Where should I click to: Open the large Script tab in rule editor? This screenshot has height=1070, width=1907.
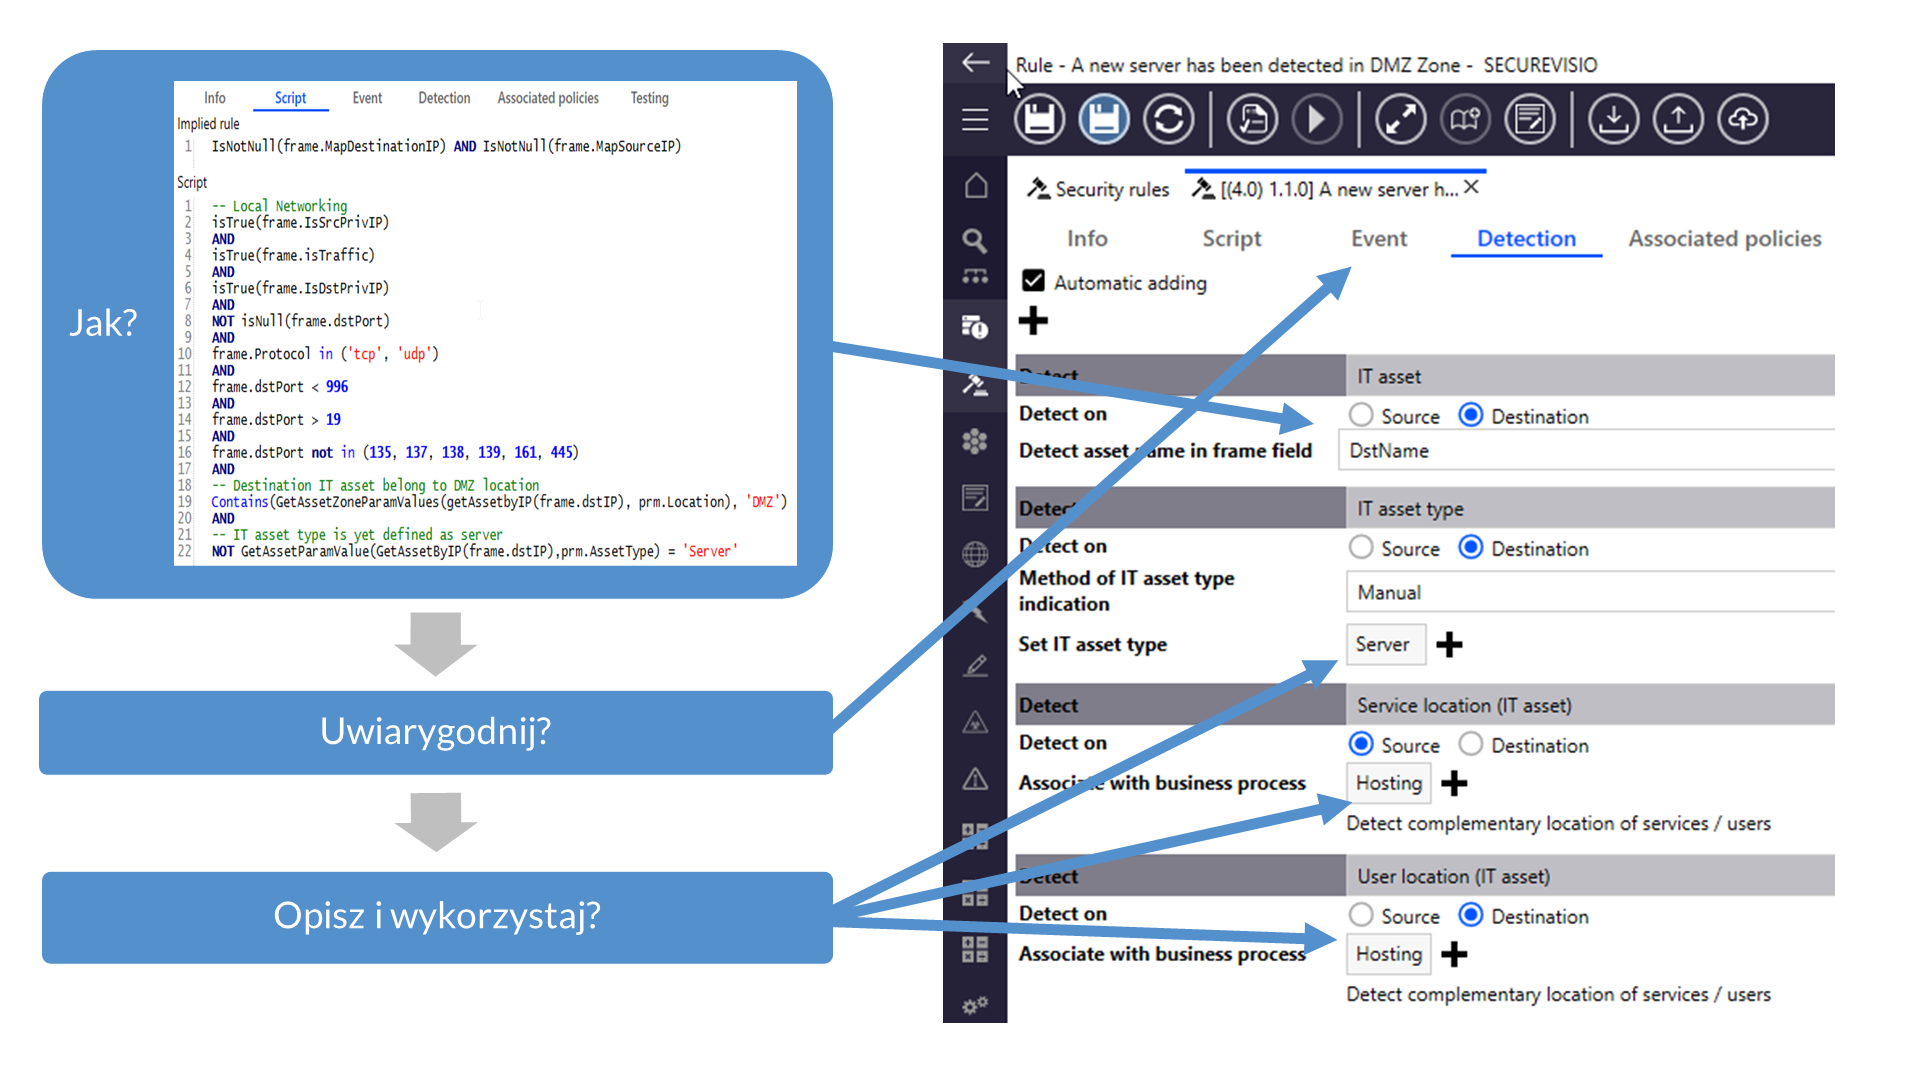[x=1231, y=238]
